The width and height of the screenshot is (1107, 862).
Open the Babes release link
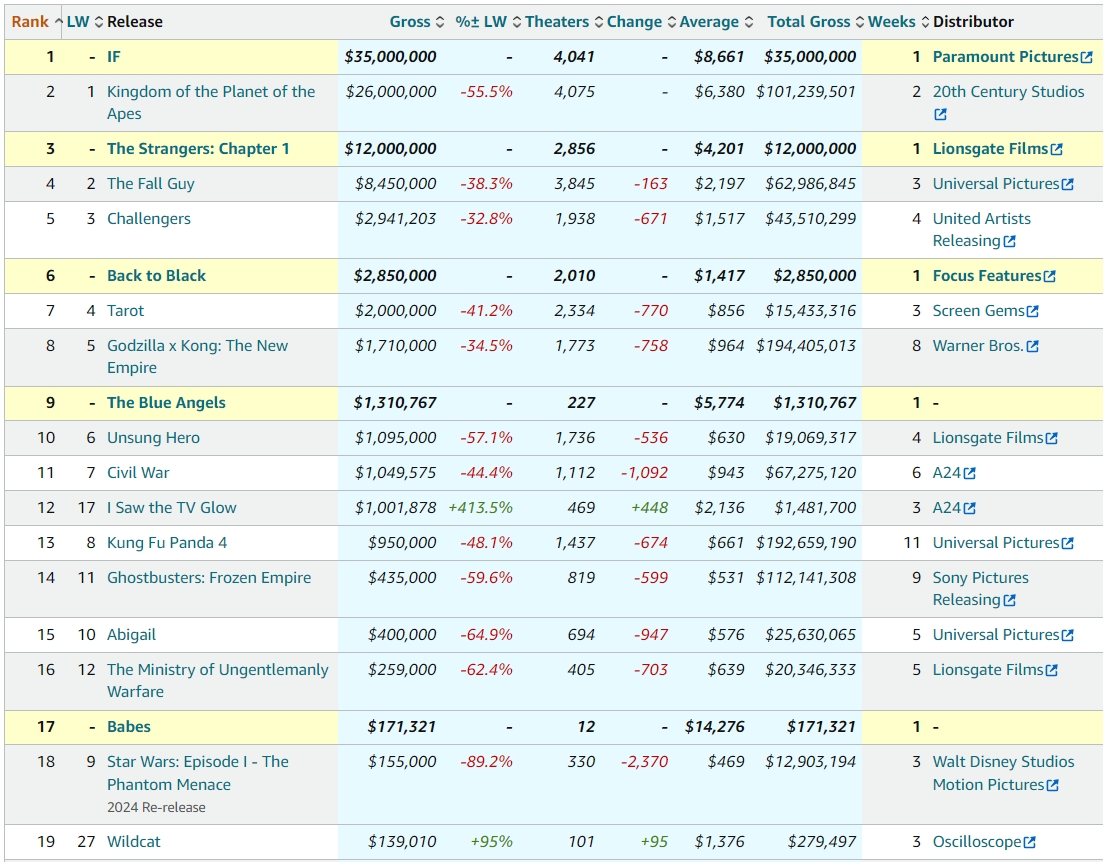[x=129, y=726]
